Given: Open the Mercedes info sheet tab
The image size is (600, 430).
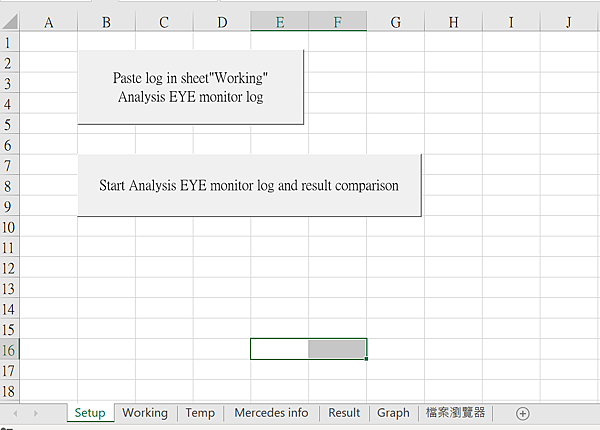Looking at the screenshot, I should [x=271, y=413].
